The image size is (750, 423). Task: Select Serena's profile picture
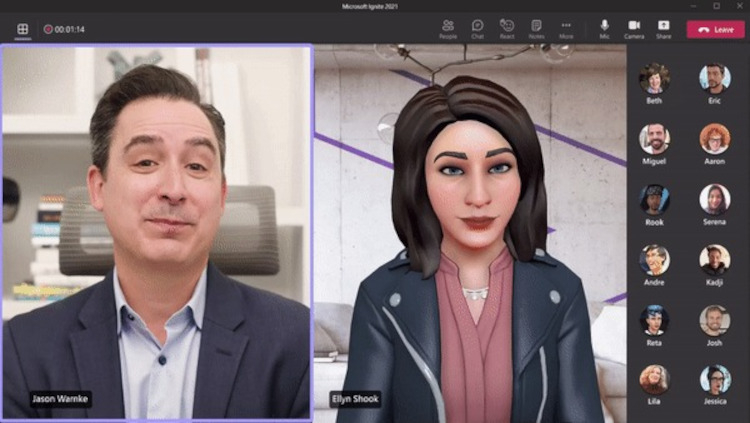[x=714, y=198]
